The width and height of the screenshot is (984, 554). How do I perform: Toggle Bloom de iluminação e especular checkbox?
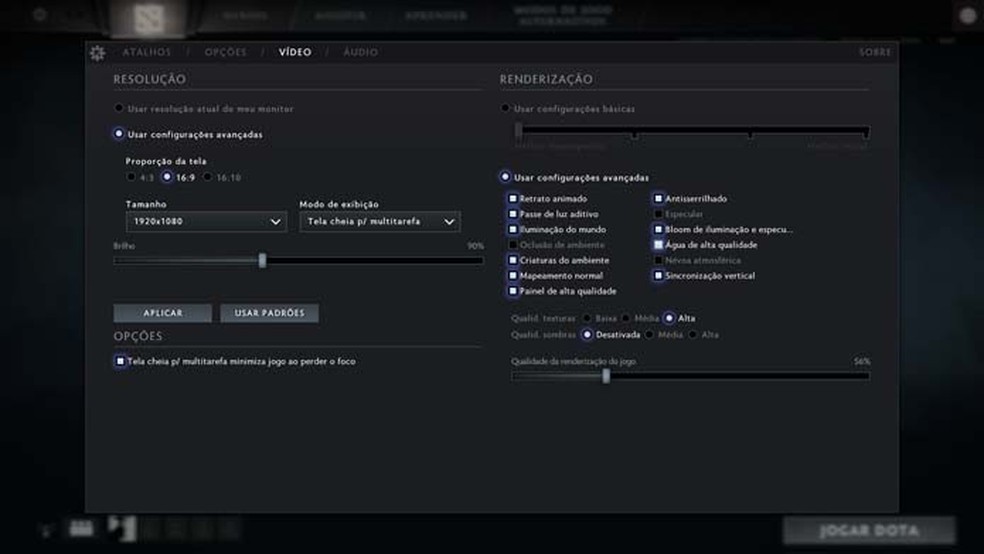click(658, 229)
